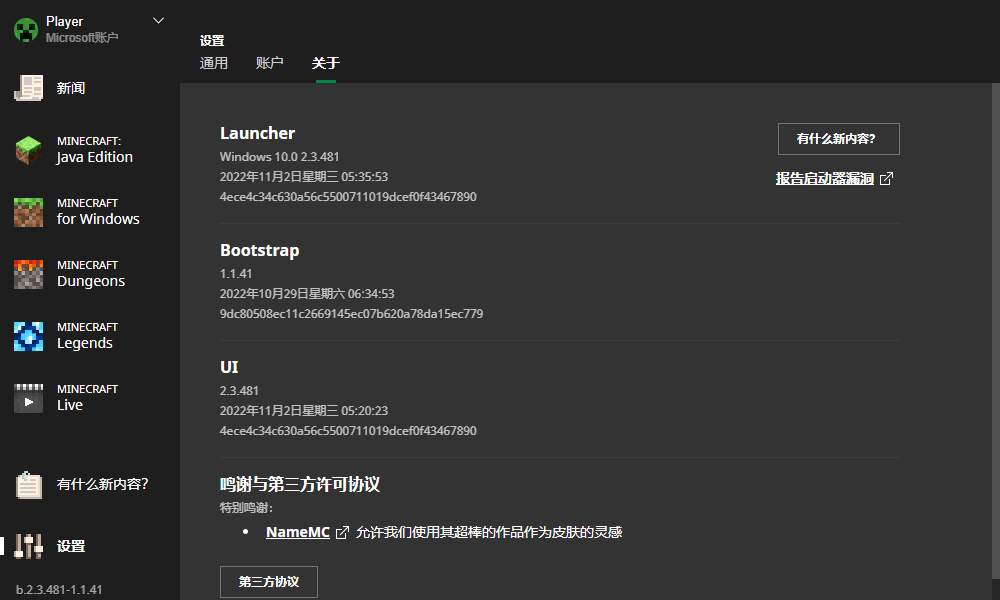Viewport: 1000px width, 600px height.
Task: Click the Minecraft Live clapperboard icon
Action: coord(29,398)
